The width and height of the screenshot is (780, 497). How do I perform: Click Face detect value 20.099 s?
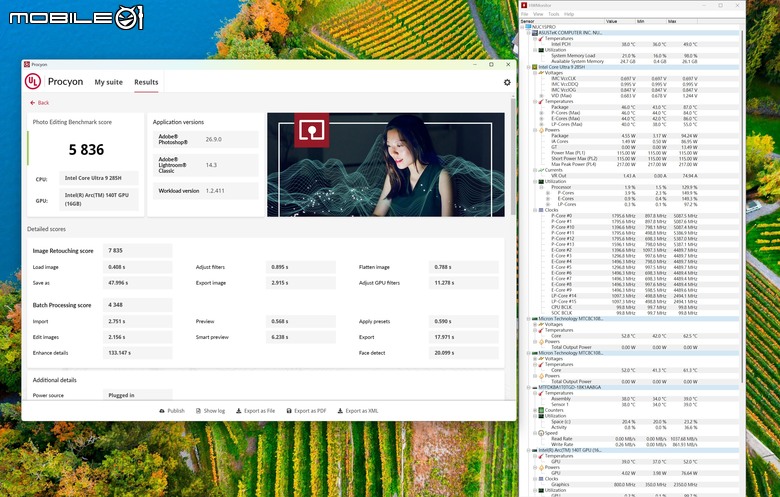tap(464, 353)
